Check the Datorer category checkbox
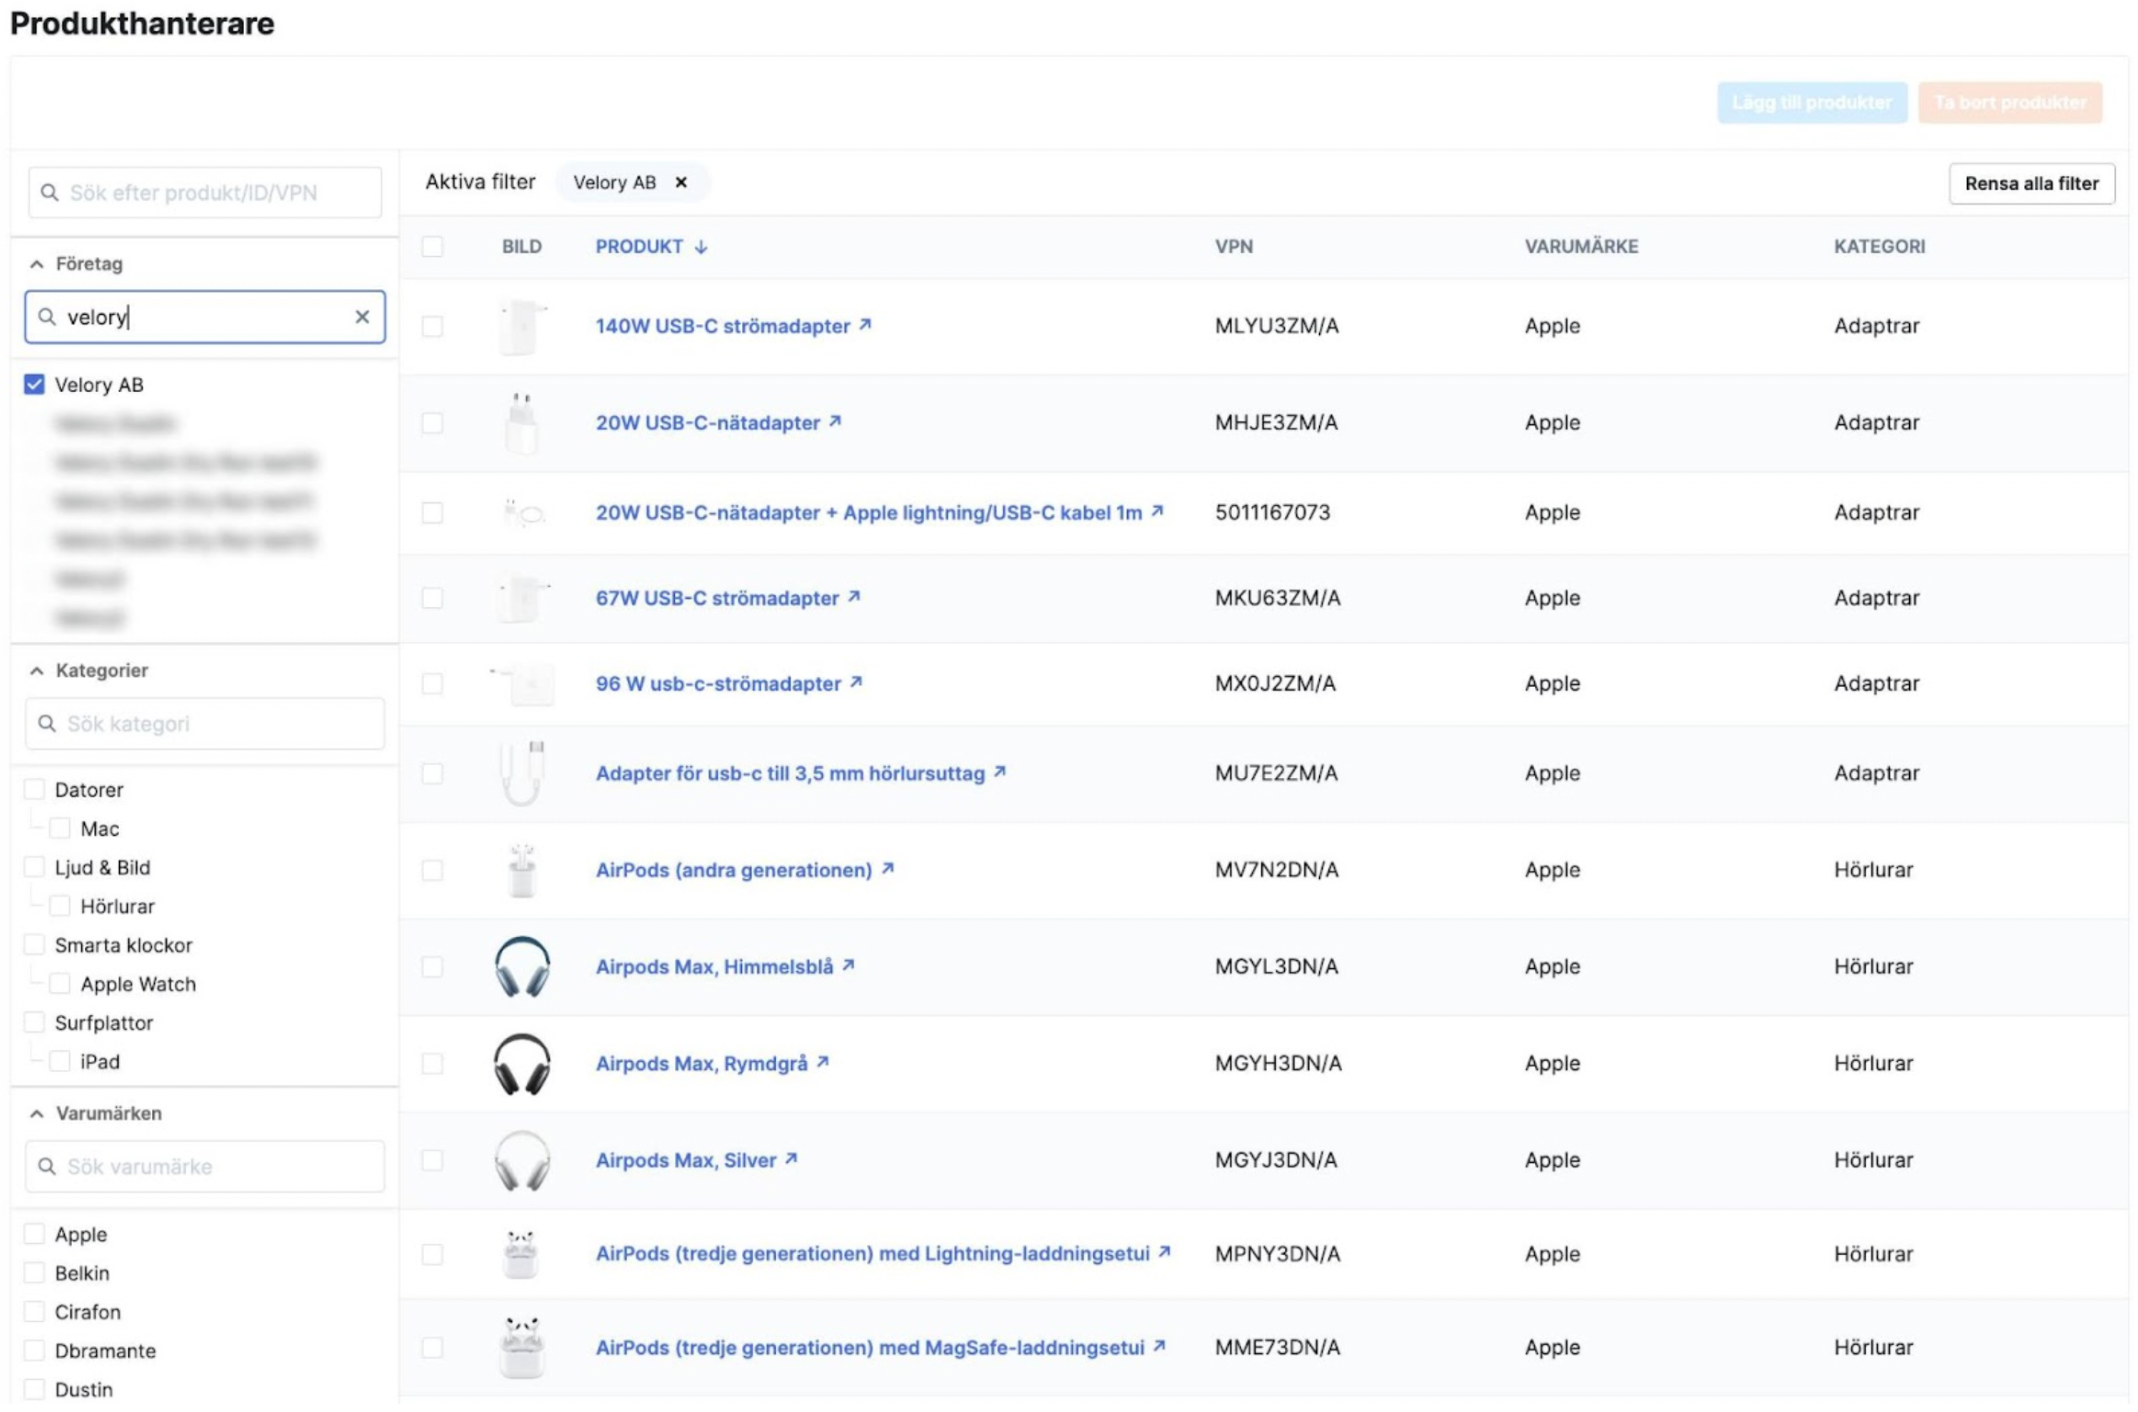 coord(34,789)
